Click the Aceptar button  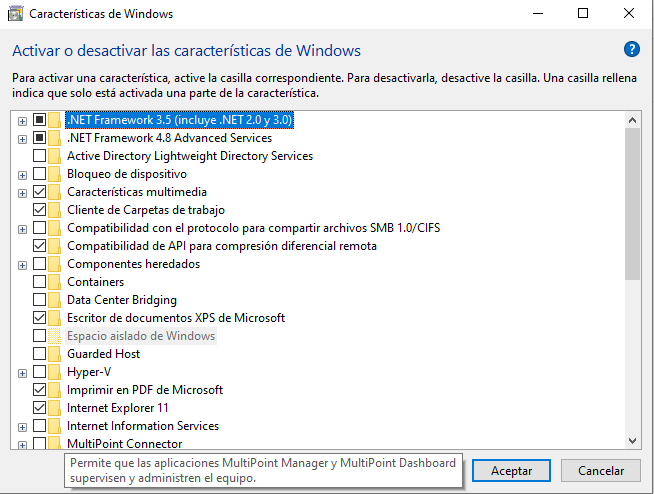(x=511, y=471)
